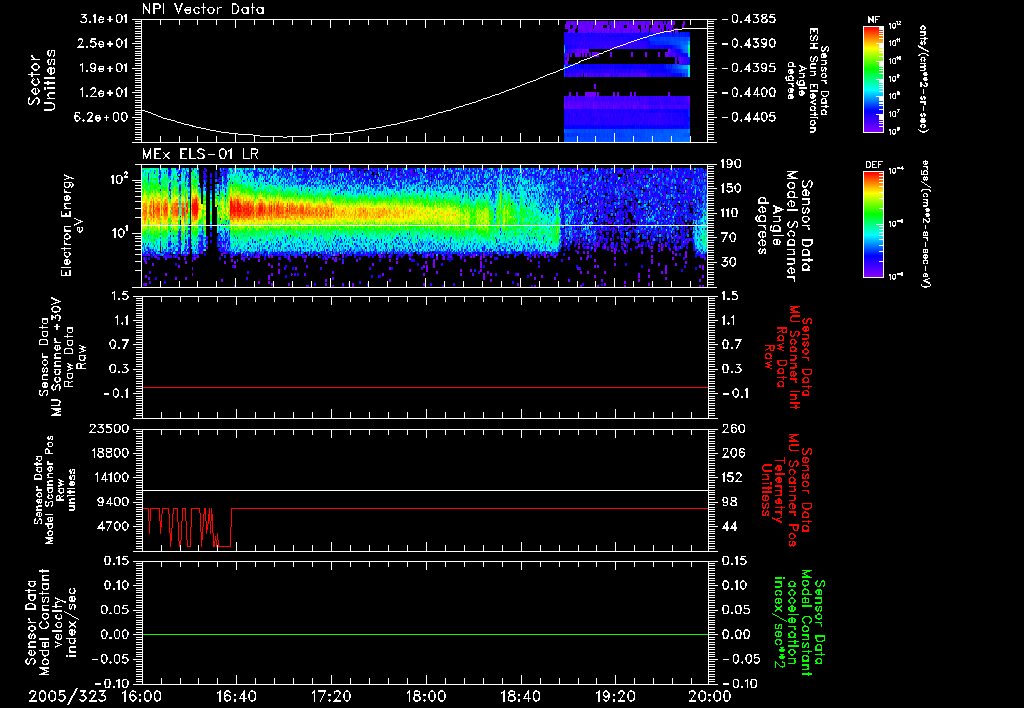This screenshot has height=708, width=1024.
Task: Click the 'ESH Sun Elevation Angle degree' label
Action: pos(808,80)
